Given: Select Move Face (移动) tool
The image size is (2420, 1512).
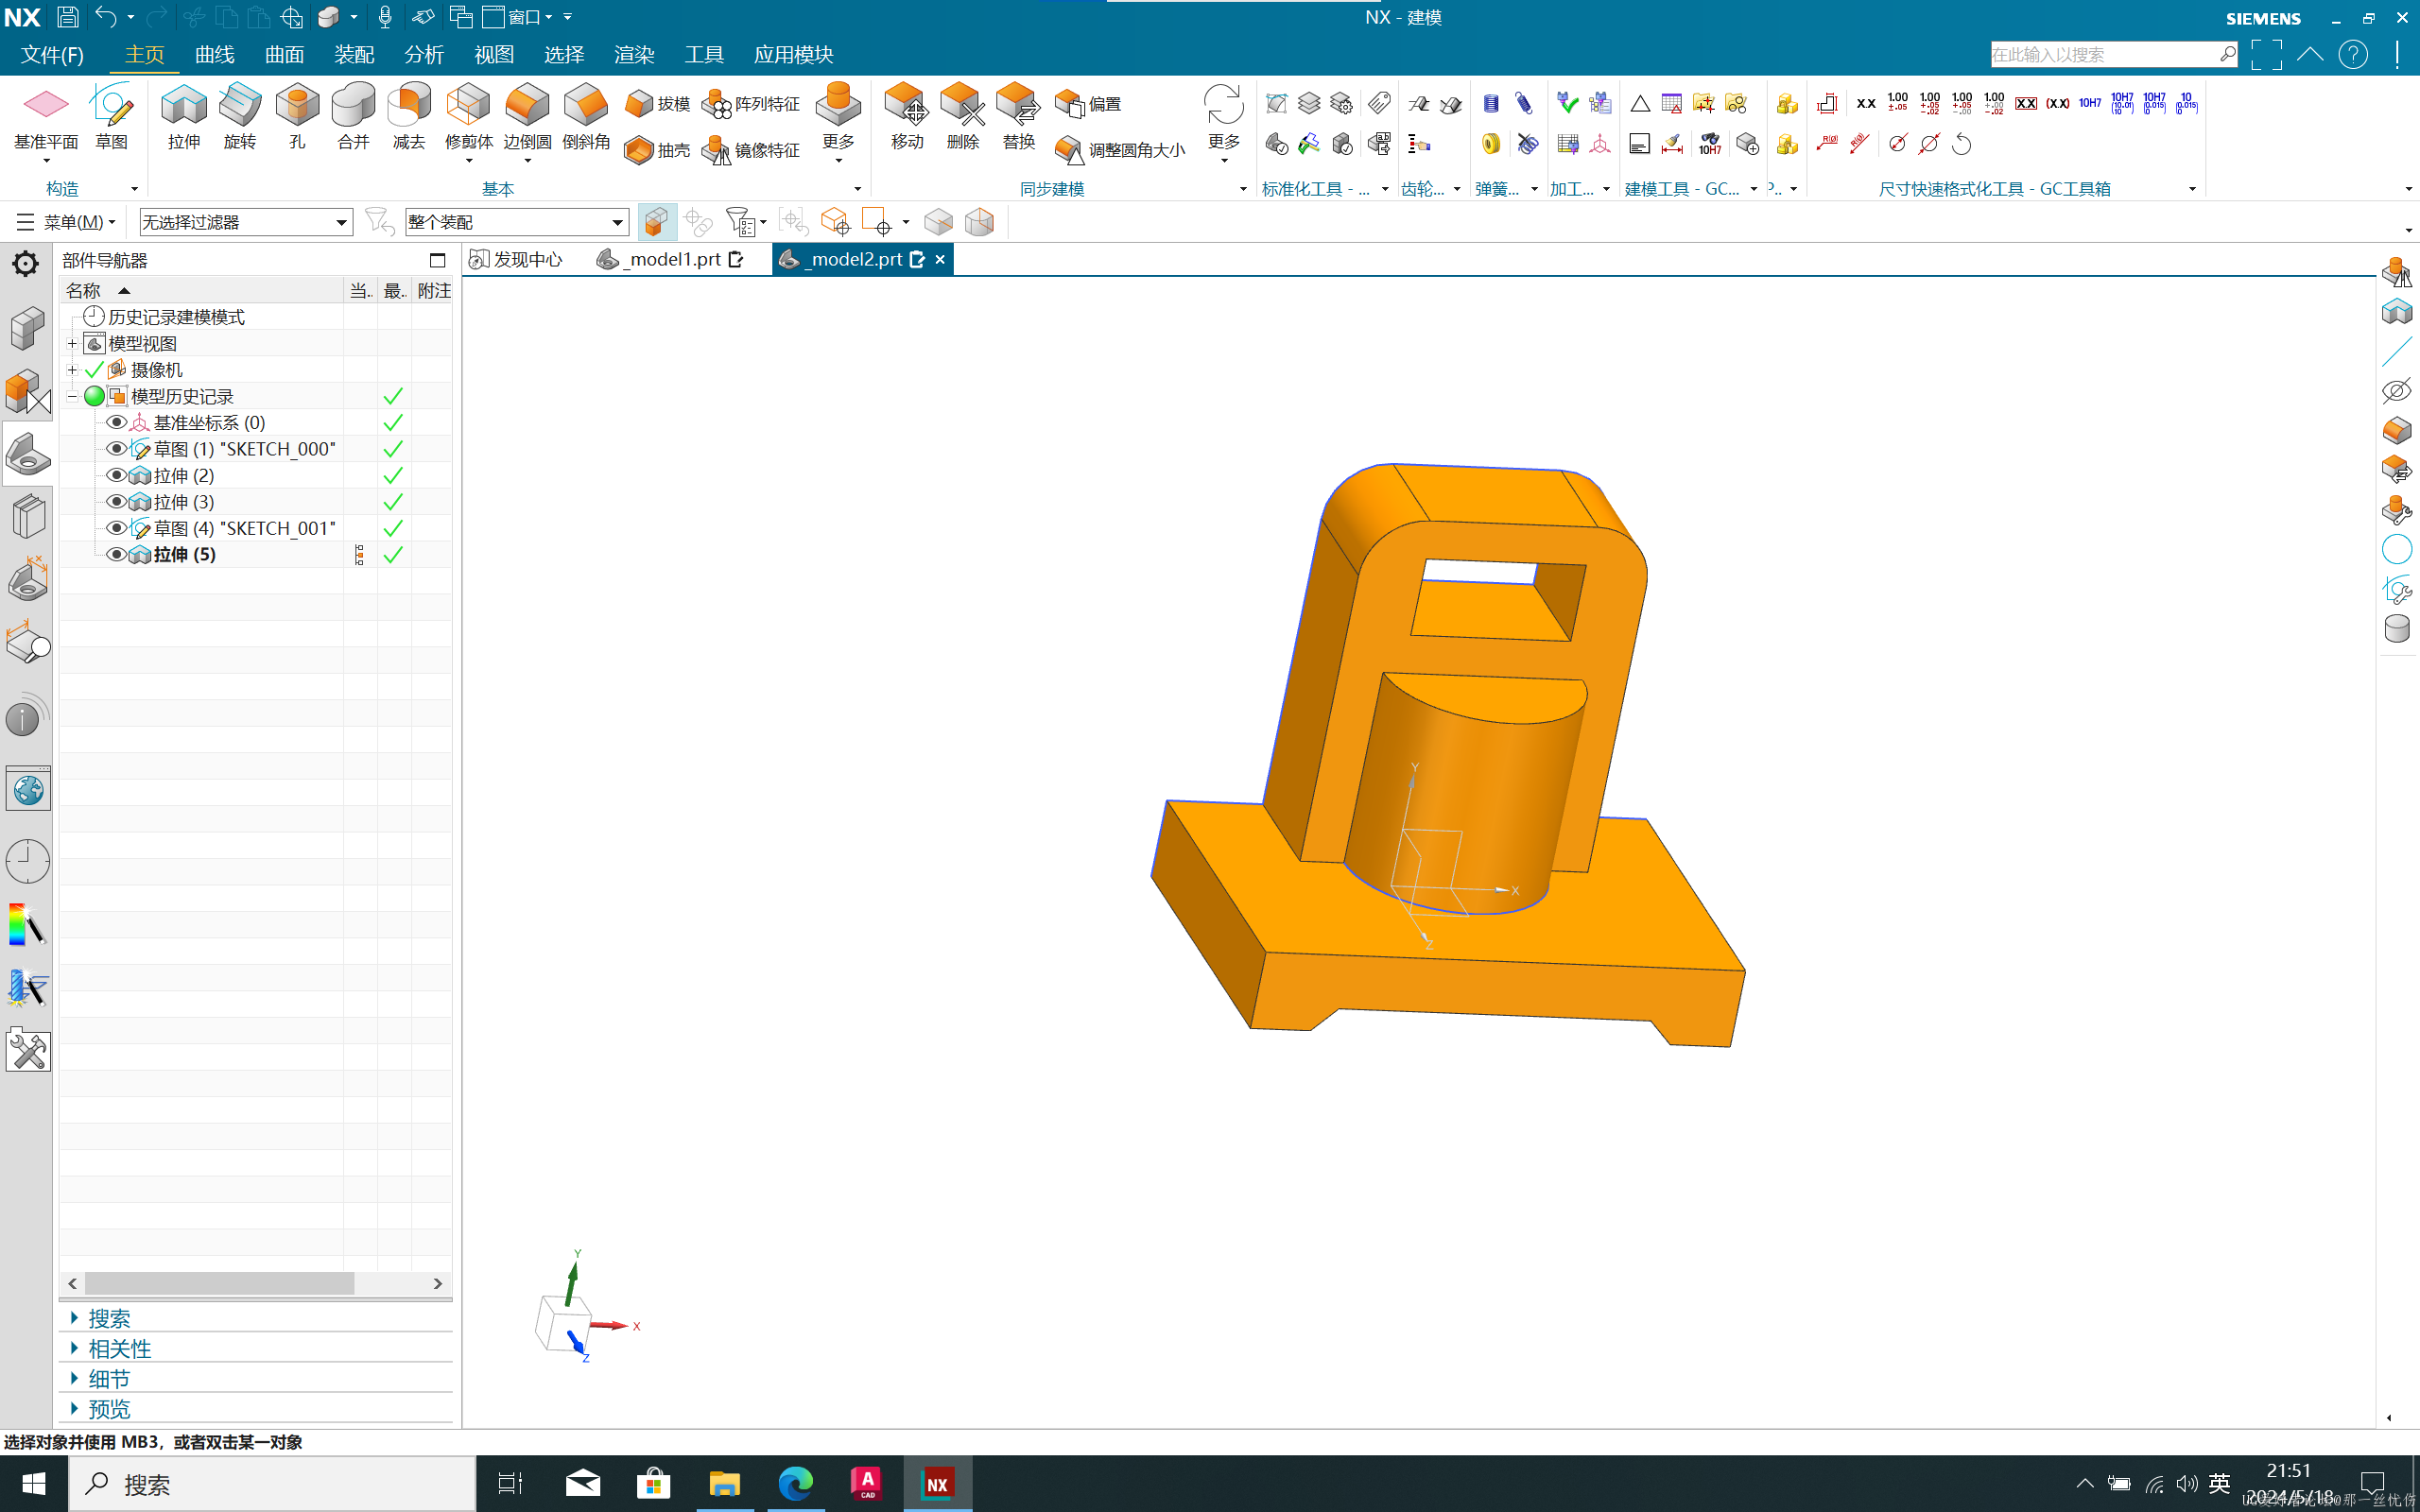Looking at the screenshot, I should point(907,117).
